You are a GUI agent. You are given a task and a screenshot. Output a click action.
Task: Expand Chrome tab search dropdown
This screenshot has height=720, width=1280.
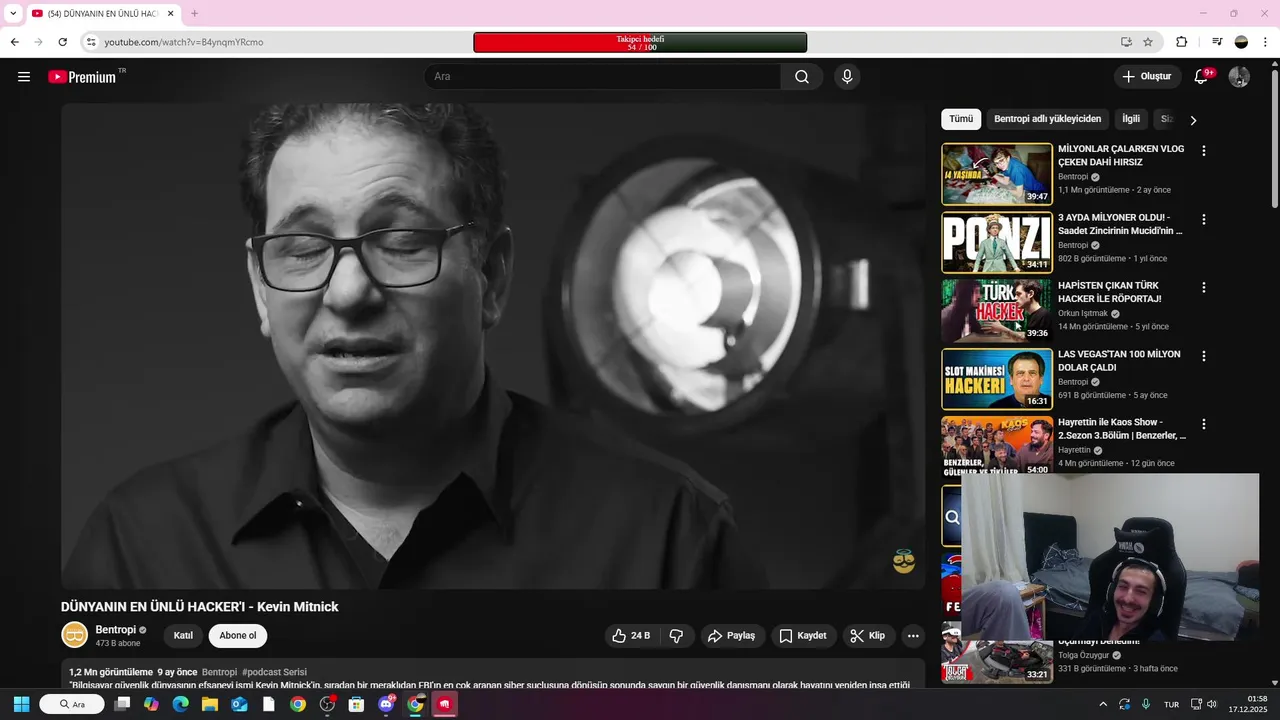pyautogui.click(x=13, y=14)
